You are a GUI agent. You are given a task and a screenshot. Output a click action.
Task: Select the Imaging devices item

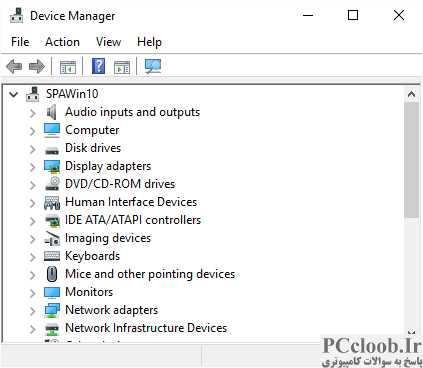point(108,238)
